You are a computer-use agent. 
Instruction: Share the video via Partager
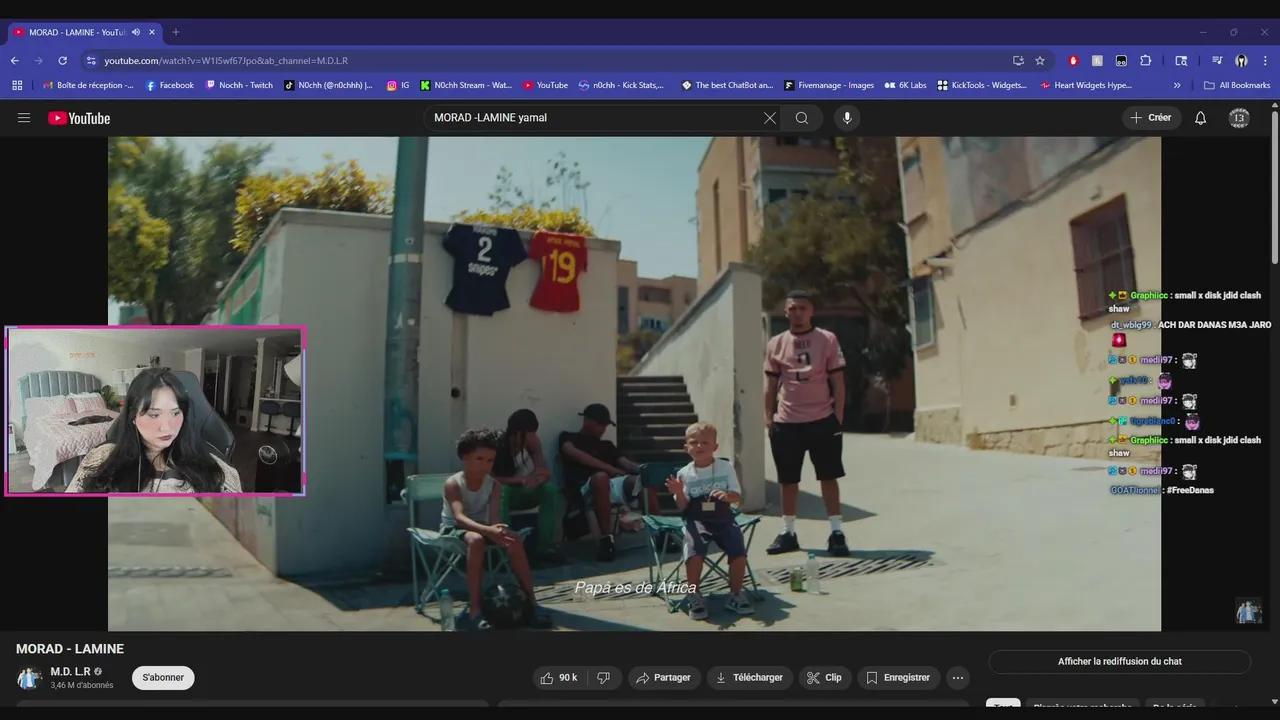click(x=664, y=678)
